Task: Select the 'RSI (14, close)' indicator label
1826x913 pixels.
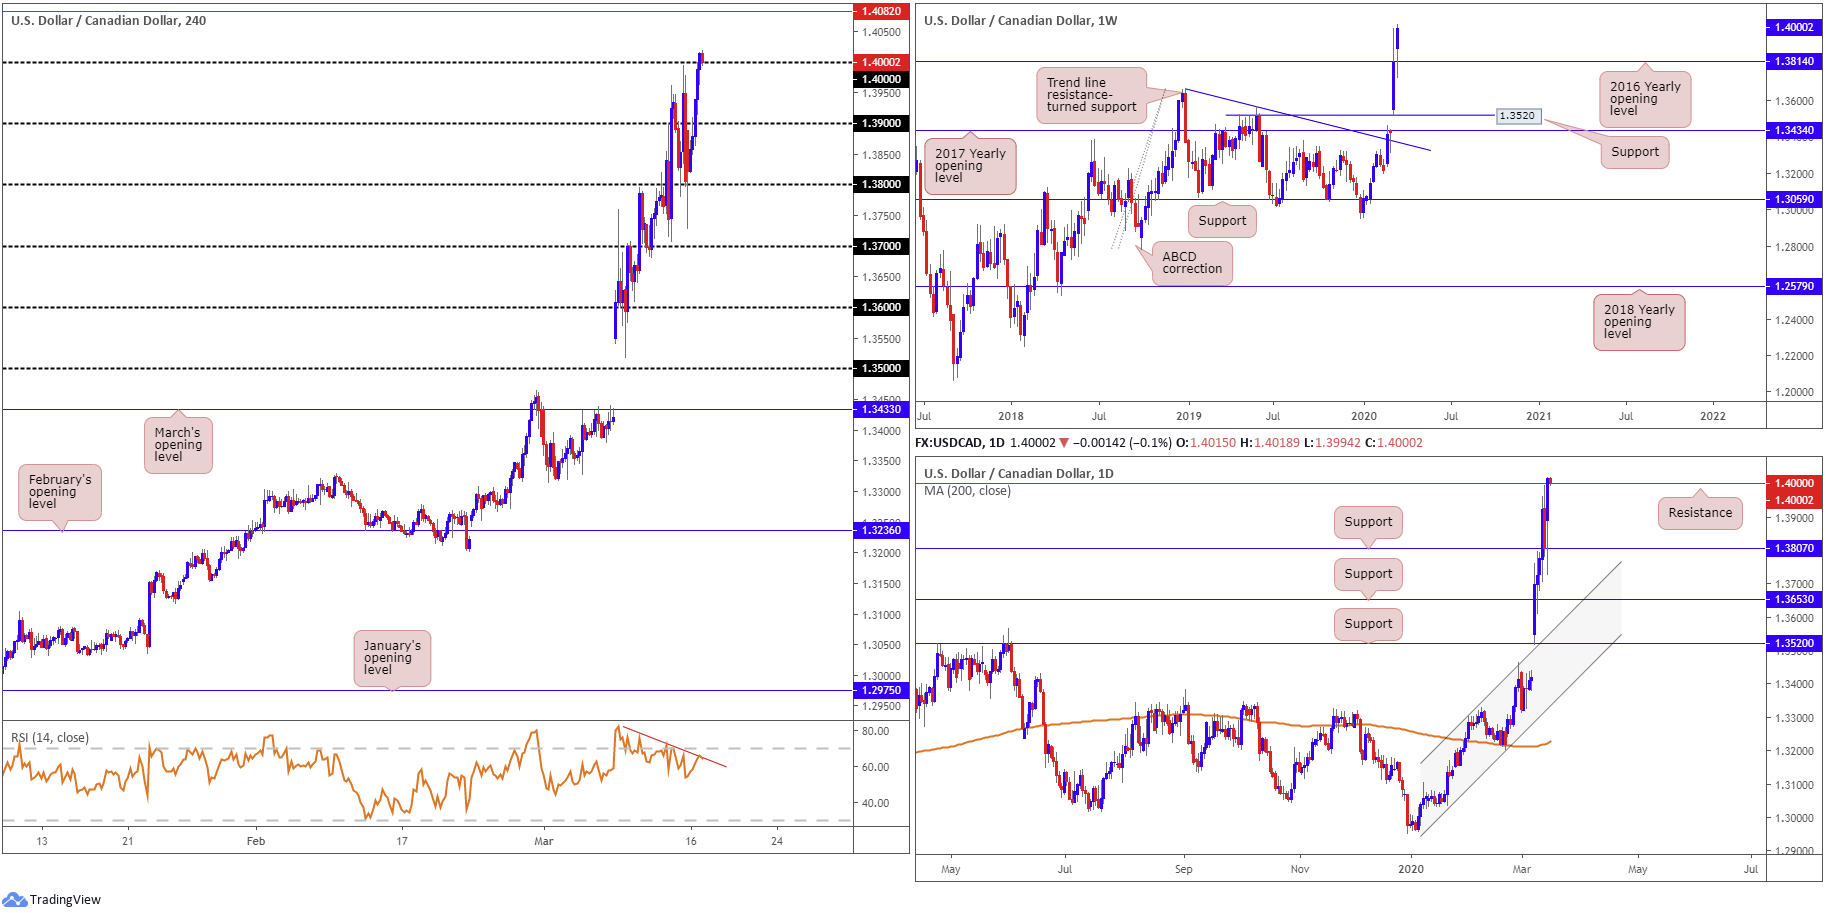Action: click(50, 738)
